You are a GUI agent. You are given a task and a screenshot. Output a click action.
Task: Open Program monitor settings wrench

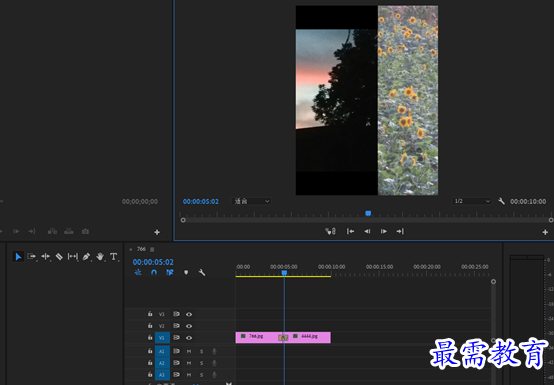501,201
